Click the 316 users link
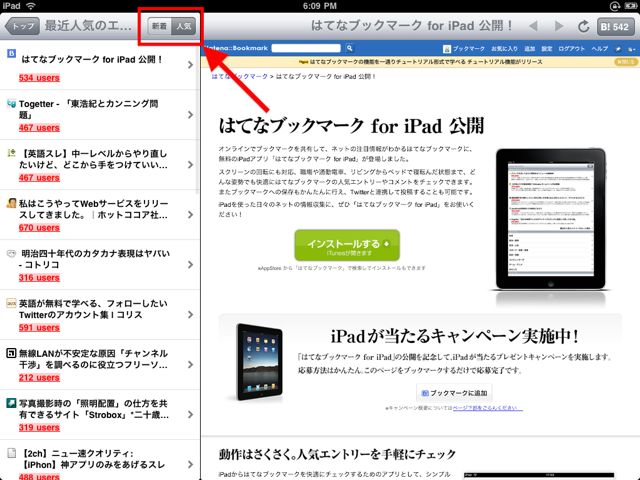Viewport: 640px width, 480px height. click(39, 278)
